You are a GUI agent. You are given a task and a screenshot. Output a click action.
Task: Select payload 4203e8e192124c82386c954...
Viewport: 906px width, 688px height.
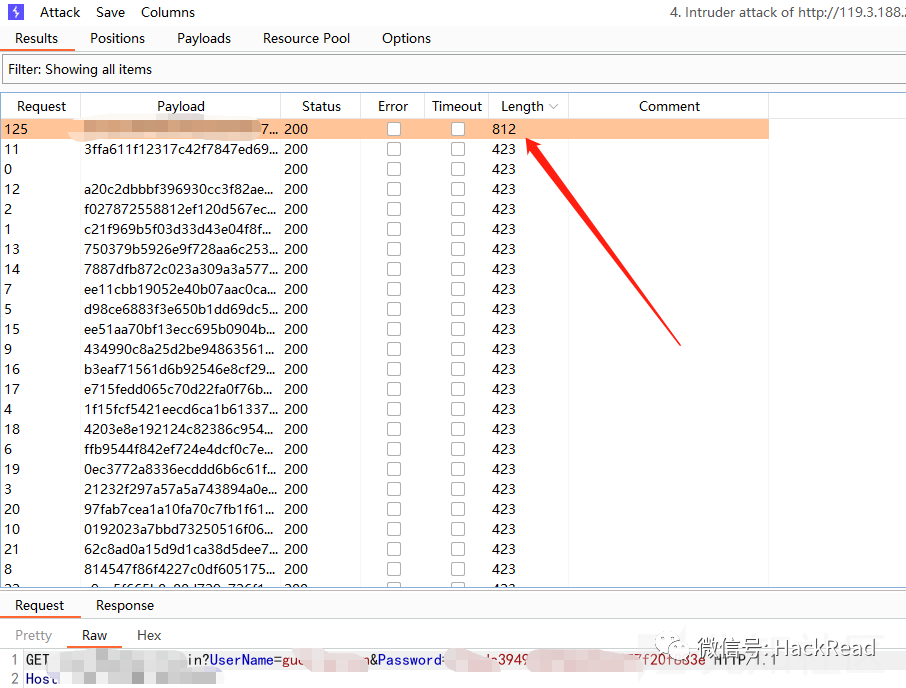point(180,429)
